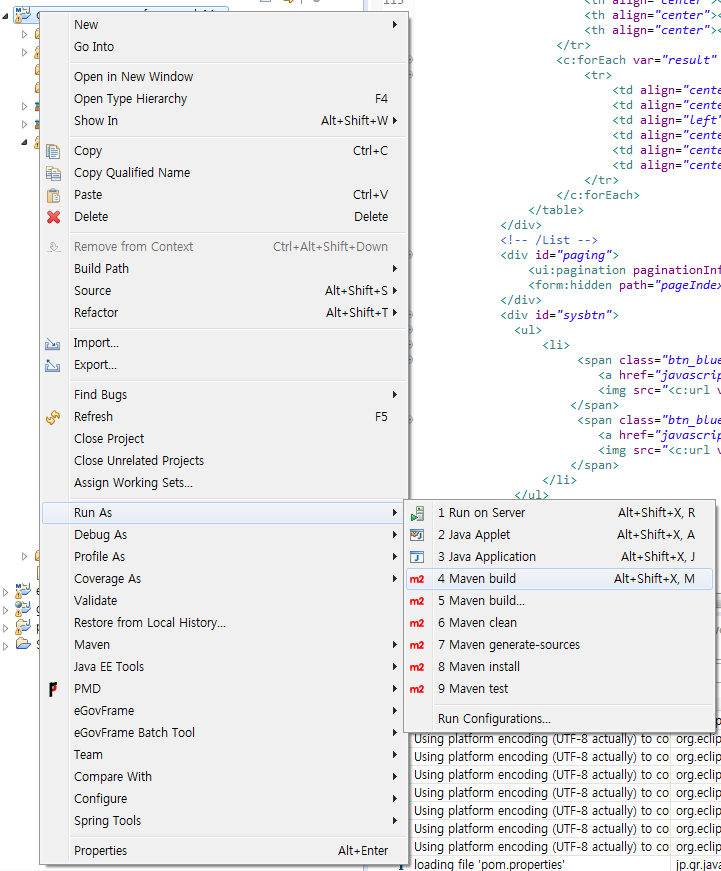
Task: Open the Configure submenu
Action: tap(224, 799)
